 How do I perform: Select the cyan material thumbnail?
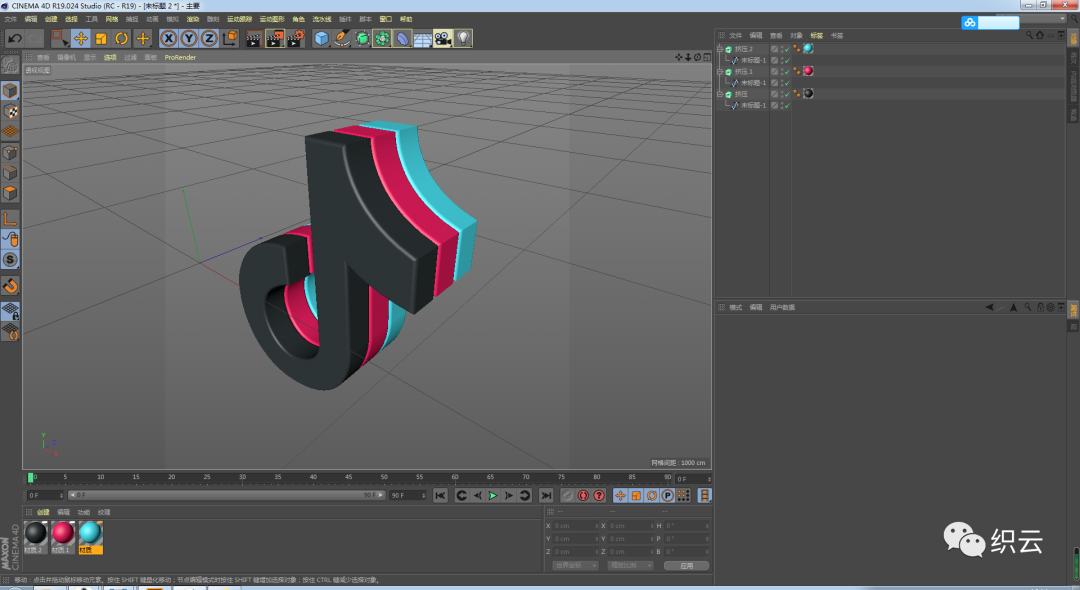point(90,537)
